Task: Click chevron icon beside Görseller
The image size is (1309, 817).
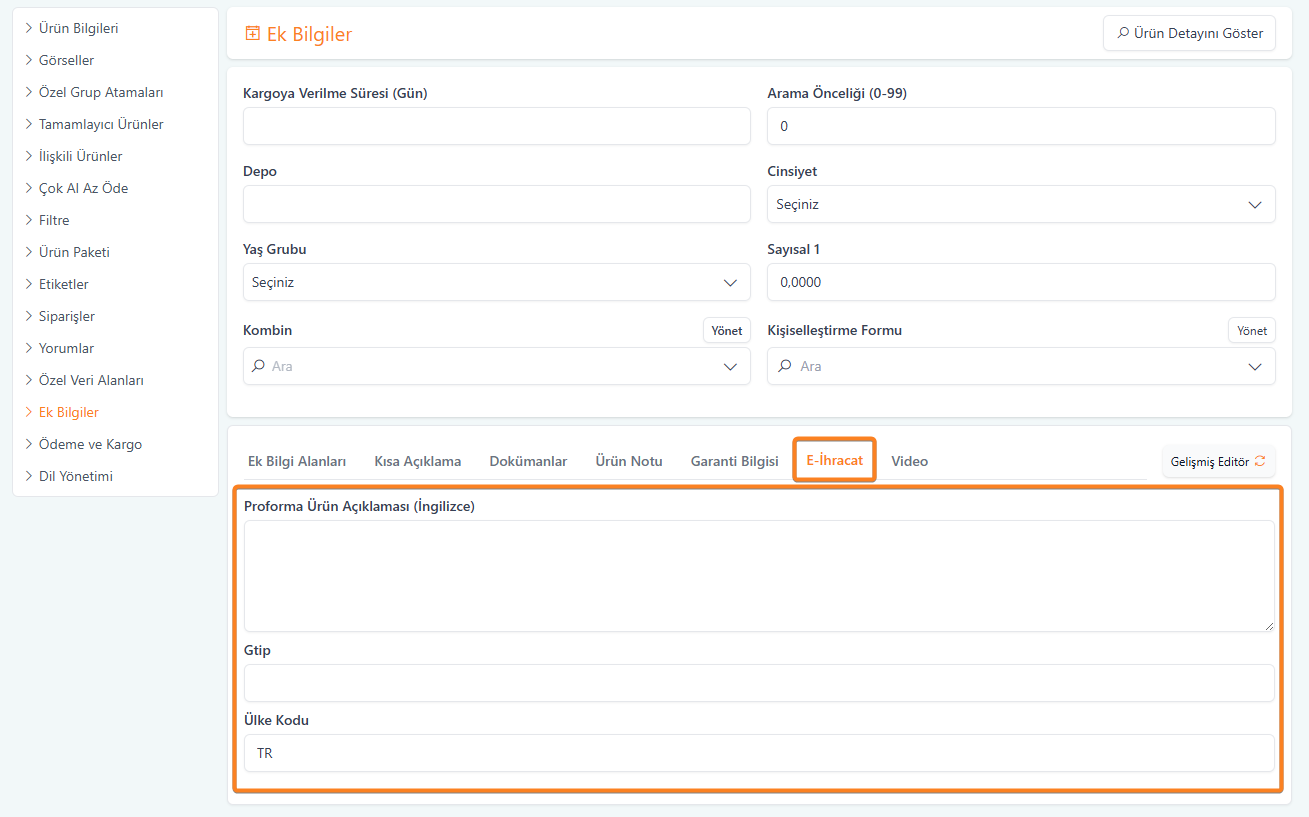Action: pyautogui.click(x=29, y=60)
